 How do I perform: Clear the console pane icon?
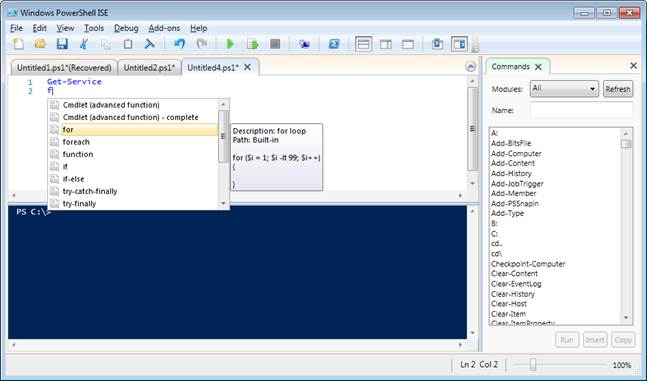tap(150, 44)
